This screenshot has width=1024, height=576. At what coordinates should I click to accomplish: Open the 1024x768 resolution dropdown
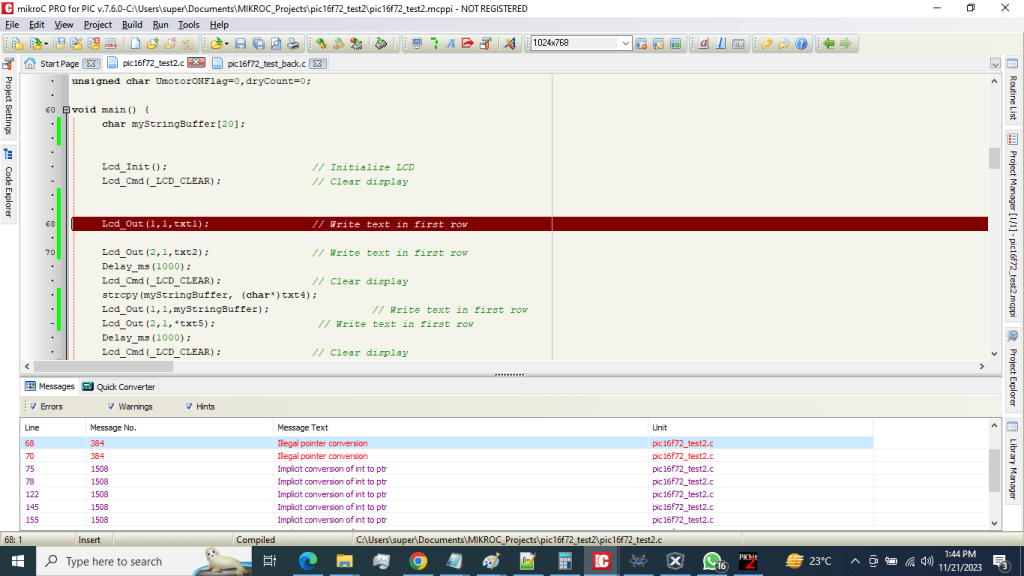[625, 44]
